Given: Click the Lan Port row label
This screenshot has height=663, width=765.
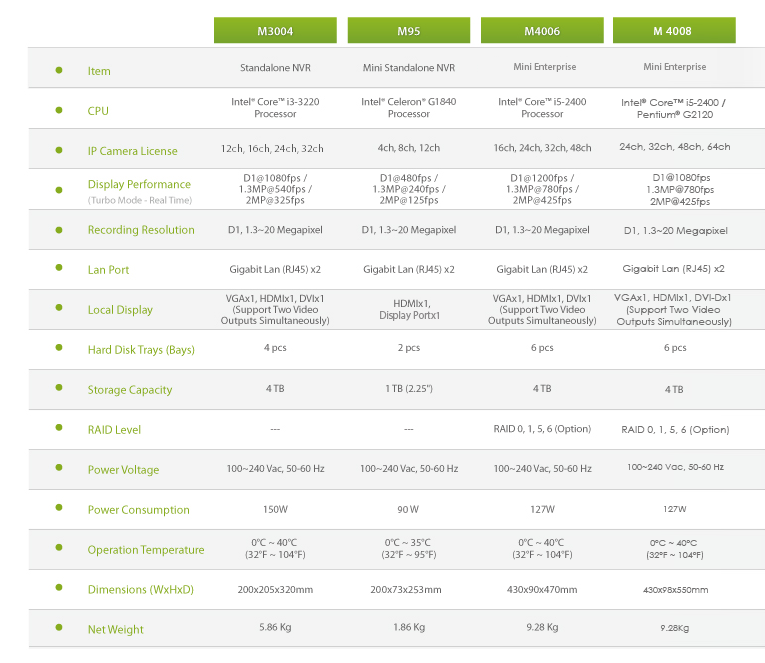Looking at the screenshot, I should click(x=108, y=270).
